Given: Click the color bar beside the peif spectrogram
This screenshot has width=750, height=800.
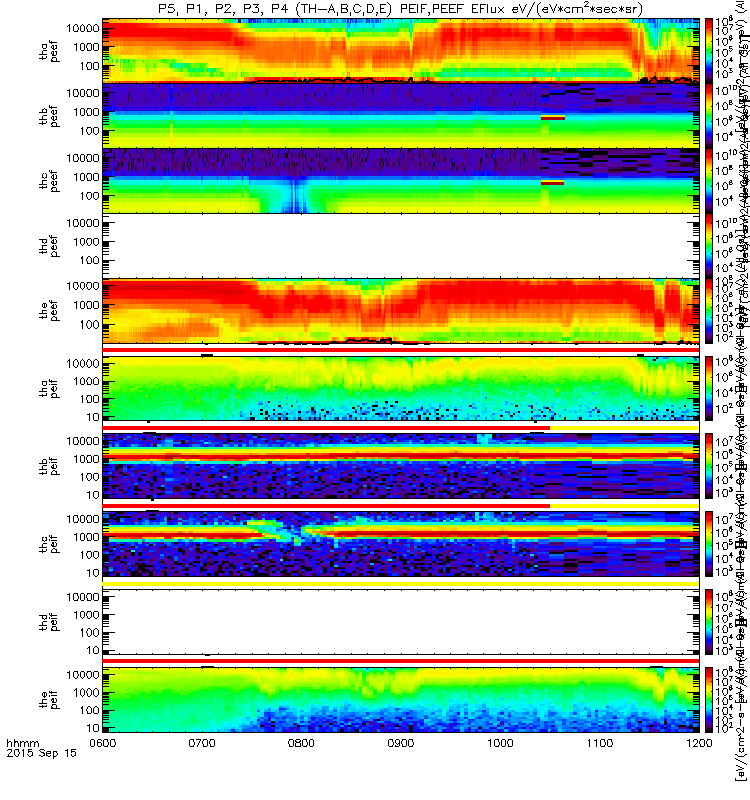Looking at the screenshot, I should pos(709,699).
